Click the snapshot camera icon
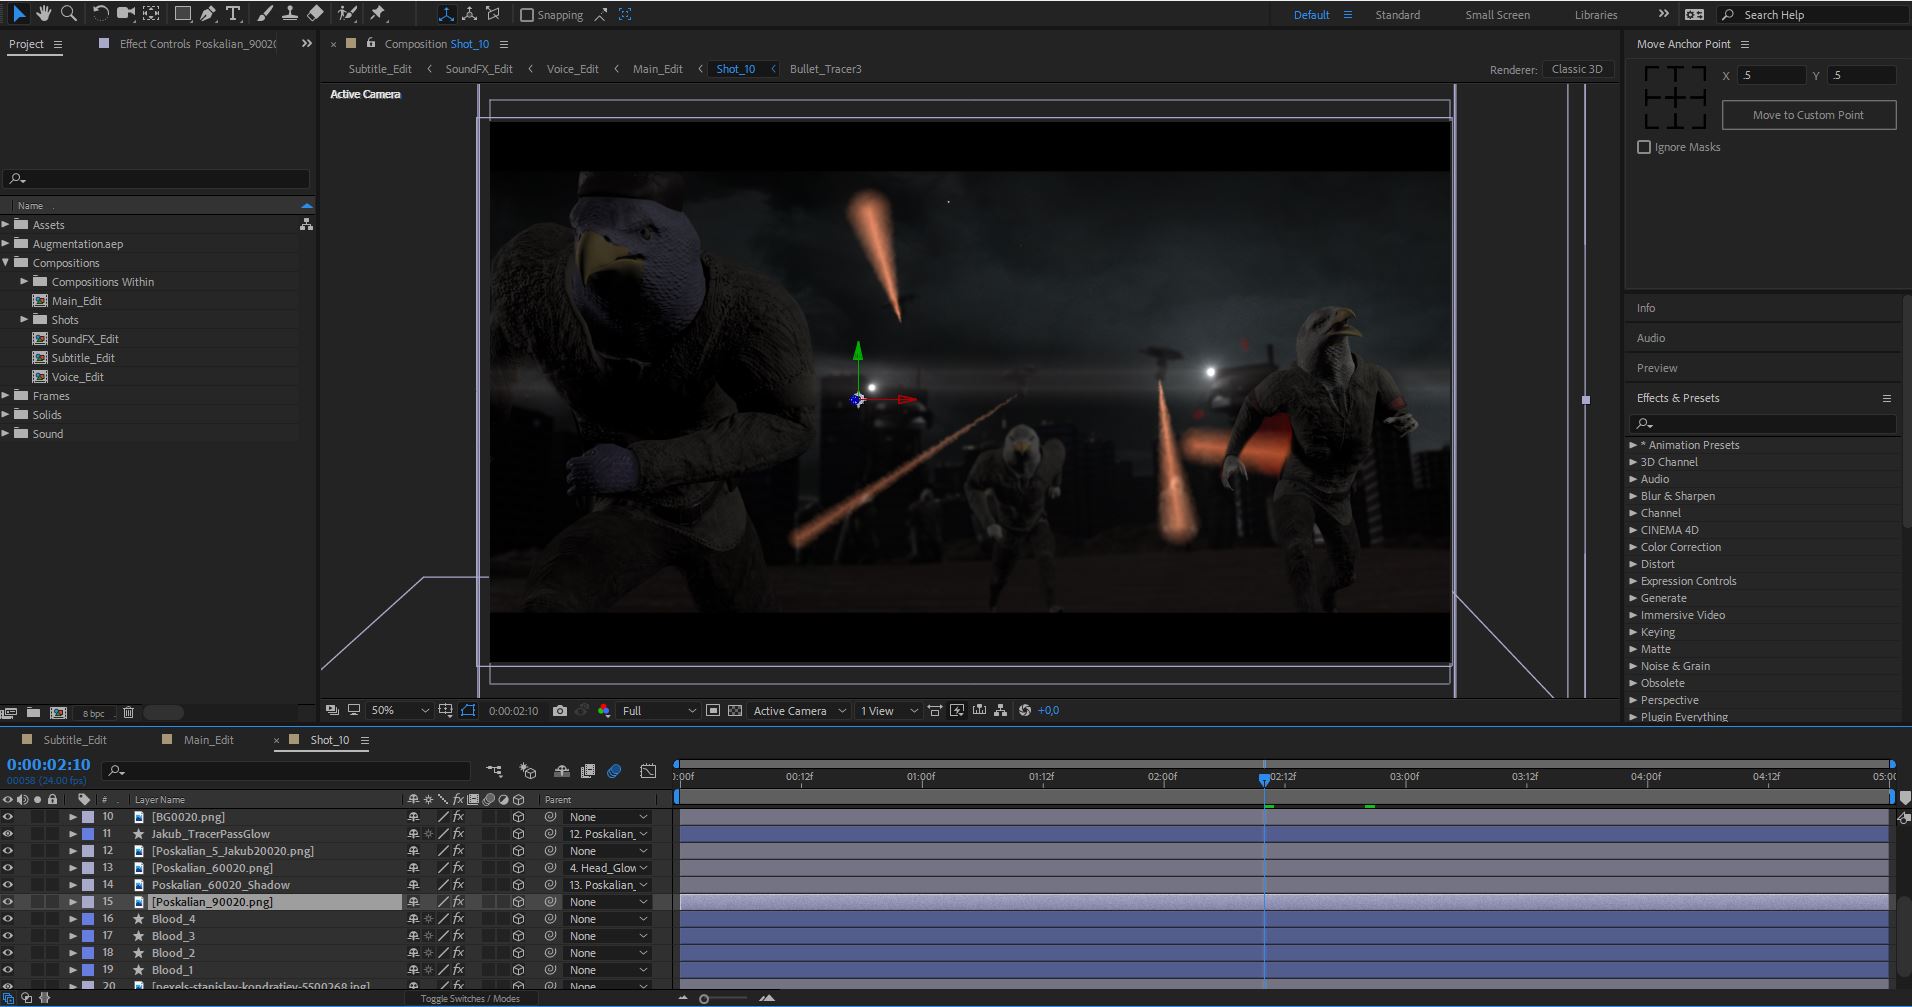Image resolution: width=1912 pixels, height=1007 pixels. (560, 711)
